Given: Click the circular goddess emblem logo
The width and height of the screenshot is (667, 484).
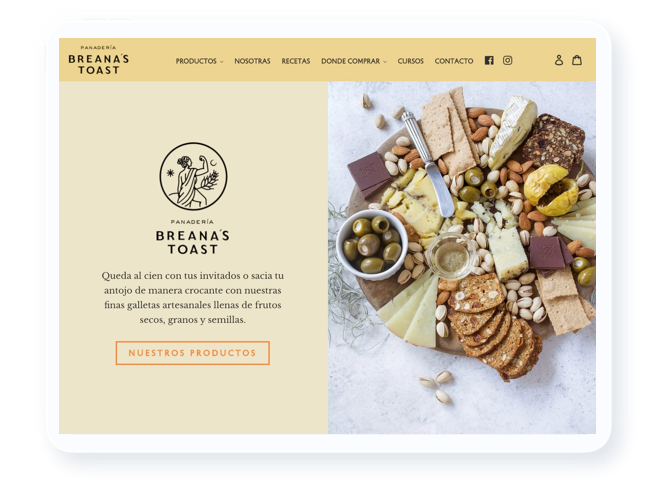Looking at the screenshot, I should click(194, 176).
